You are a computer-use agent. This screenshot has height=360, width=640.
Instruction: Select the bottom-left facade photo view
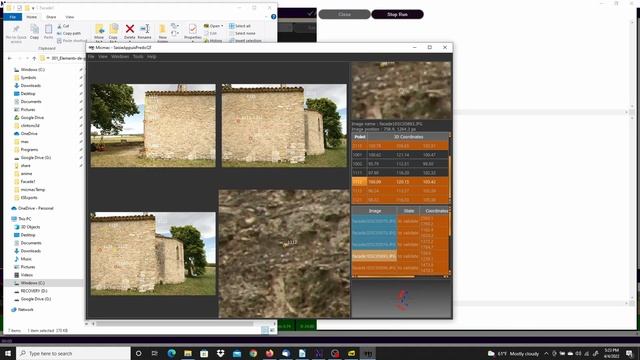[153, 253]
